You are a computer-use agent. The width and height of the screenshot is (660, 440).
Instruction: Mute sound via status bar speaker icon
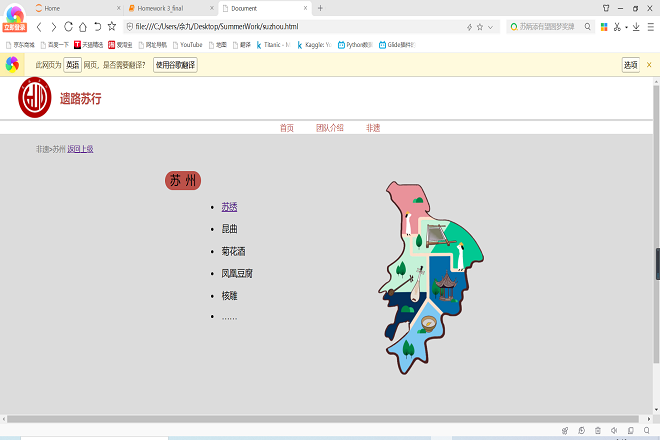(x=613, y=431)
